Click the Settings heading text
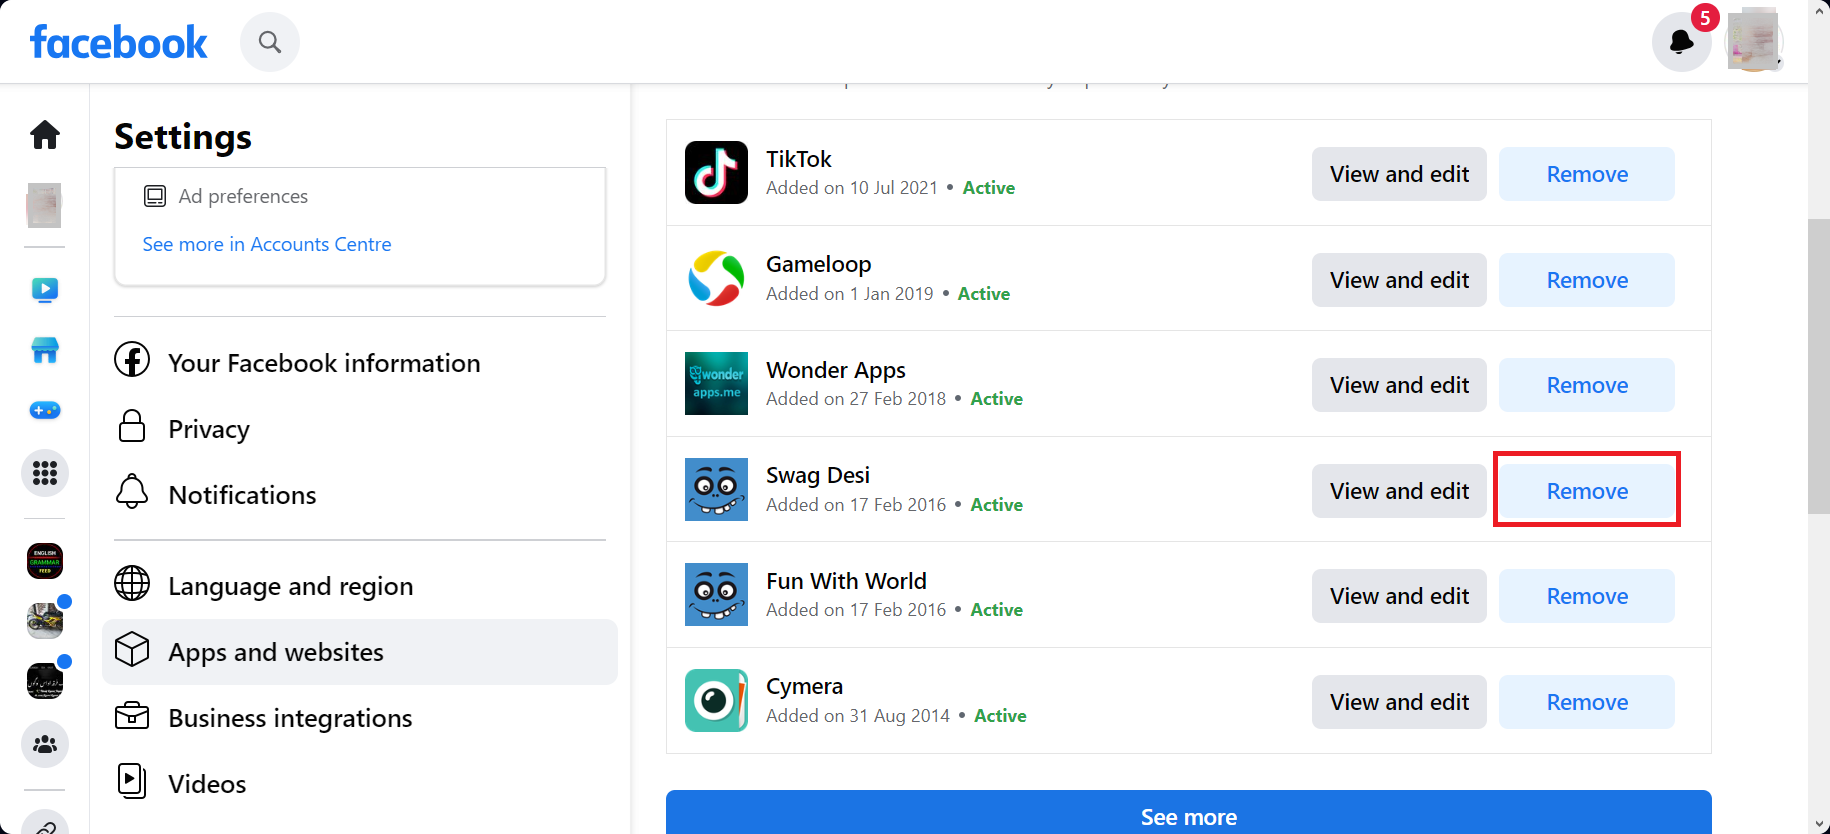The height and width of the screenshot is (834, 1830). point(183,137)
